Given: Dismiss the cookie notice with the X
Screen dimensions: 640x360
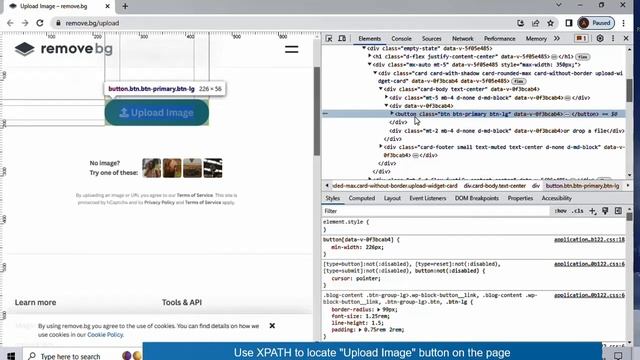Looking at the screenshot, I should tap(272, 326).
